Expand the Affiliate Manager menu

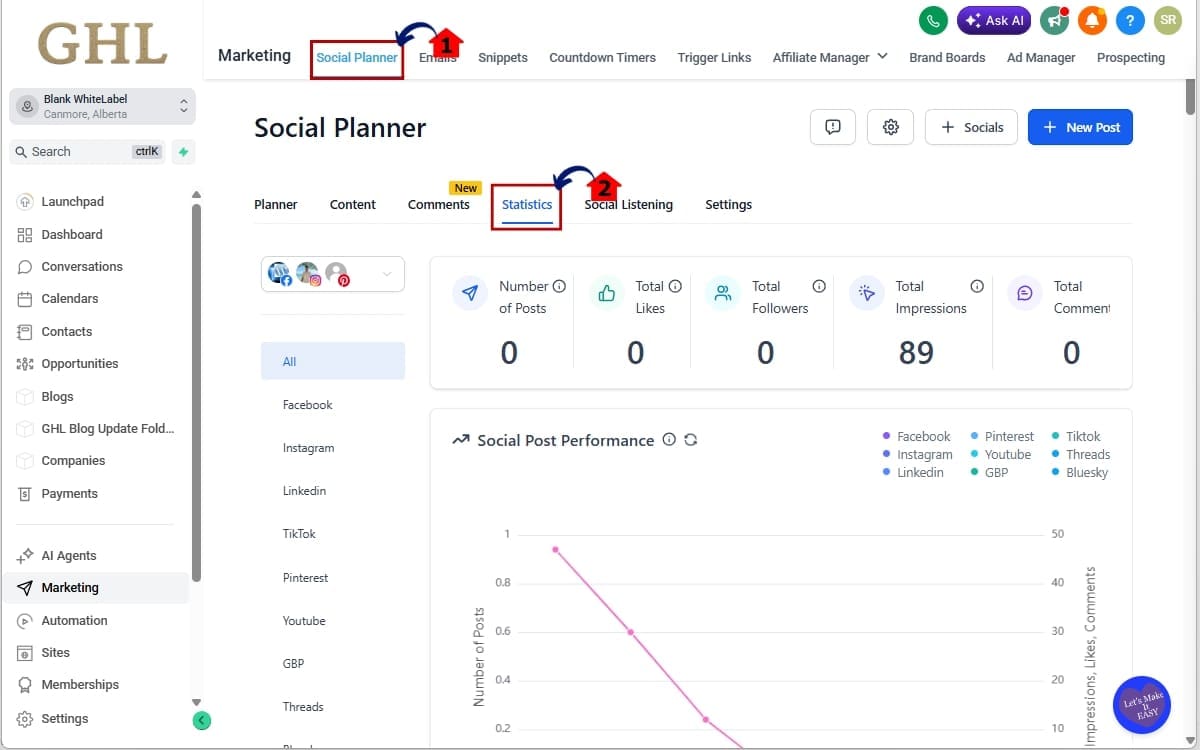click(829, 57)
